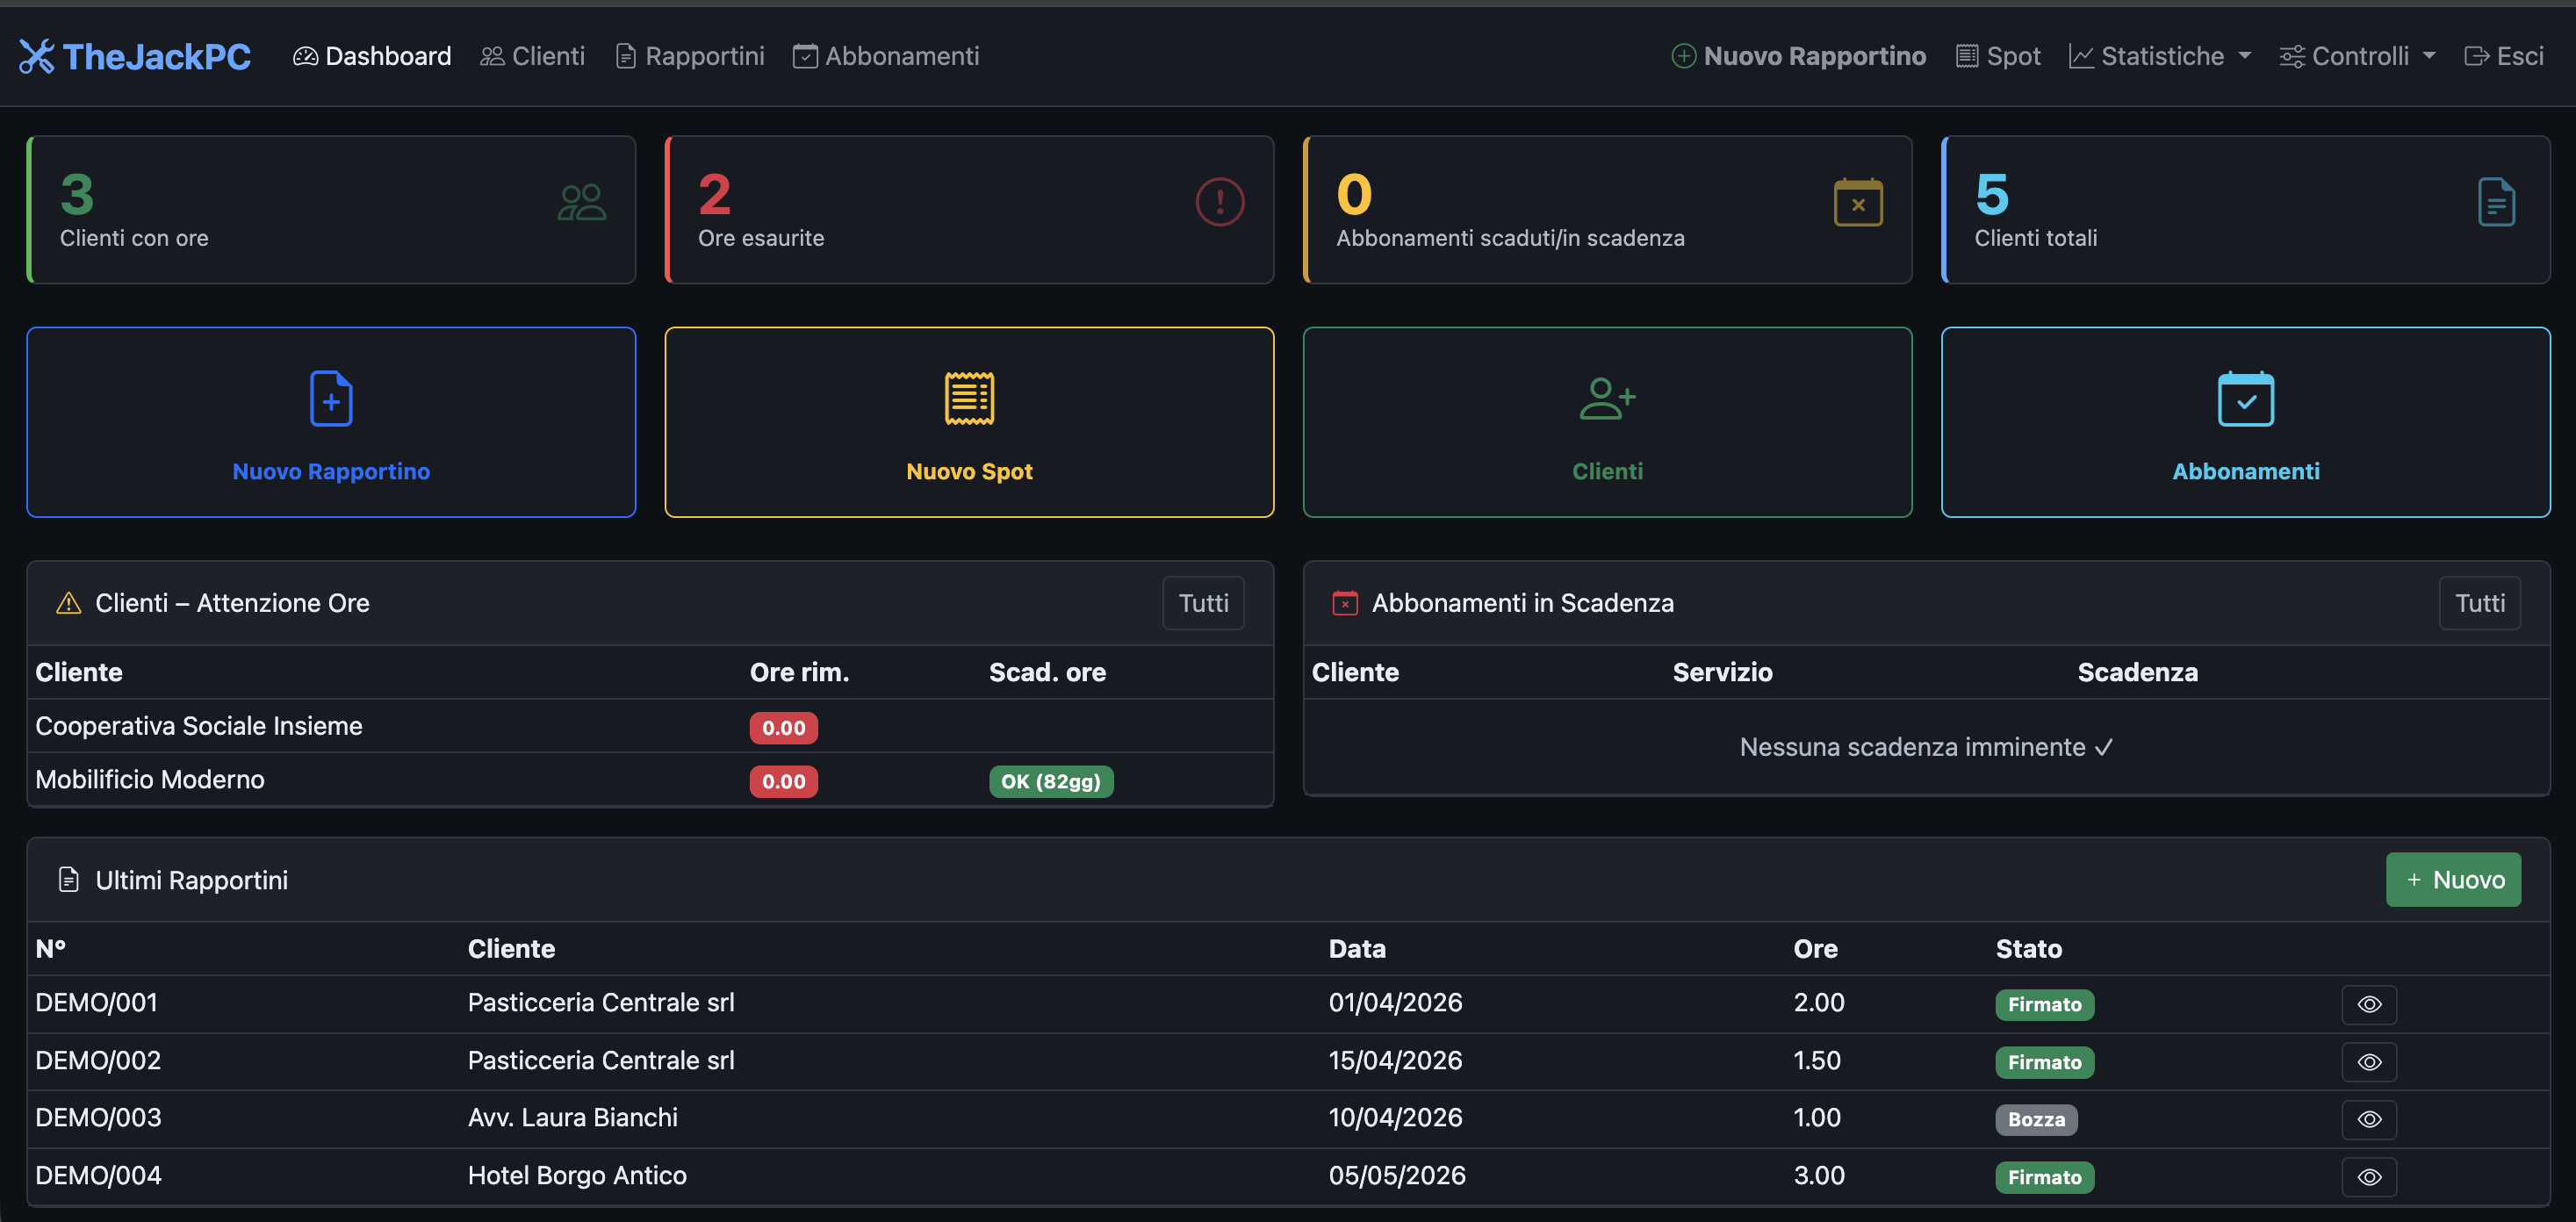The width and height of the screenshot is (2576, 1222).
Task: Click the file-plus icon for Nuovo Rapportino
Action: 331,399
